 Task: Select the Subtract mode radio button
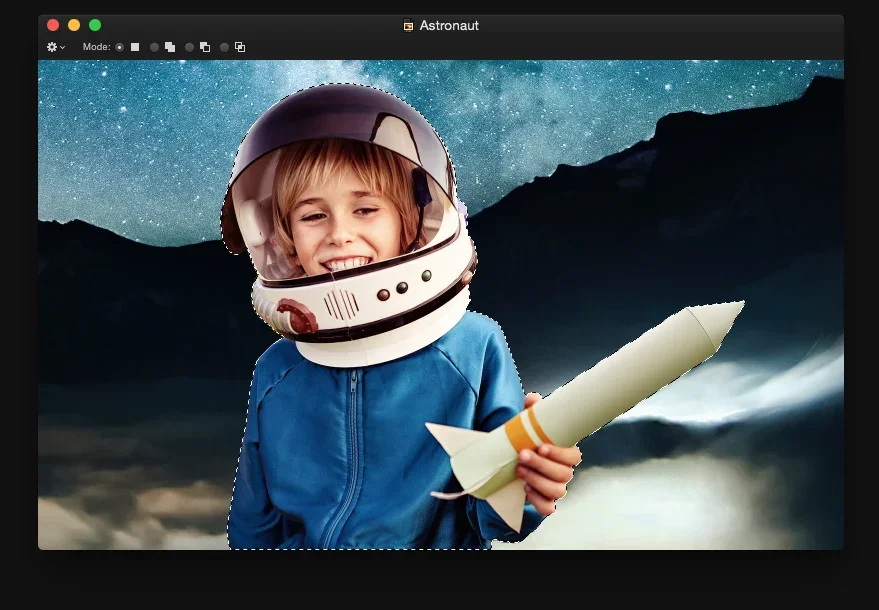point(188,46)
